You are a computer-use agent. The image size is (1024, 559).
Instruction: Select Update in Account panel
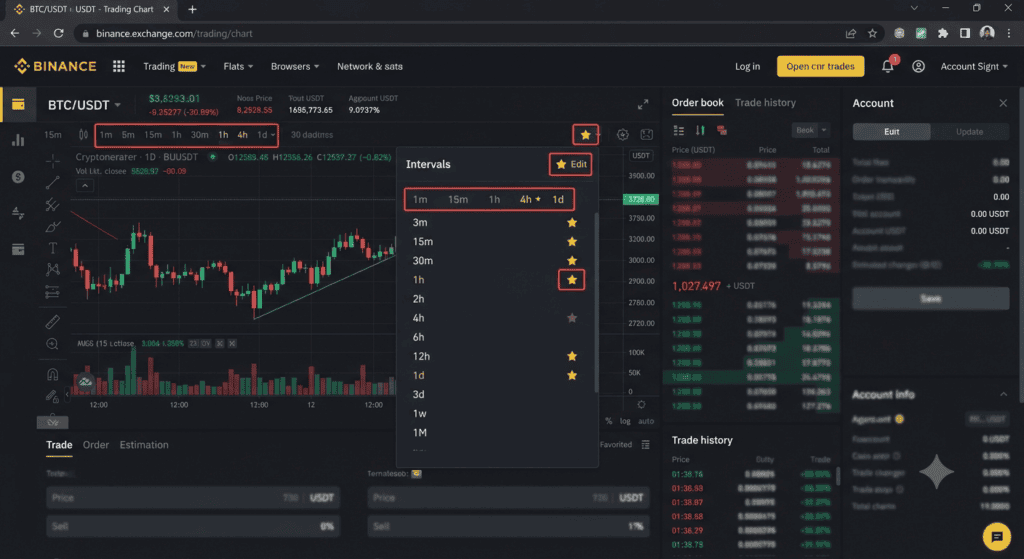pyautogui.click(x=969, y=131)
